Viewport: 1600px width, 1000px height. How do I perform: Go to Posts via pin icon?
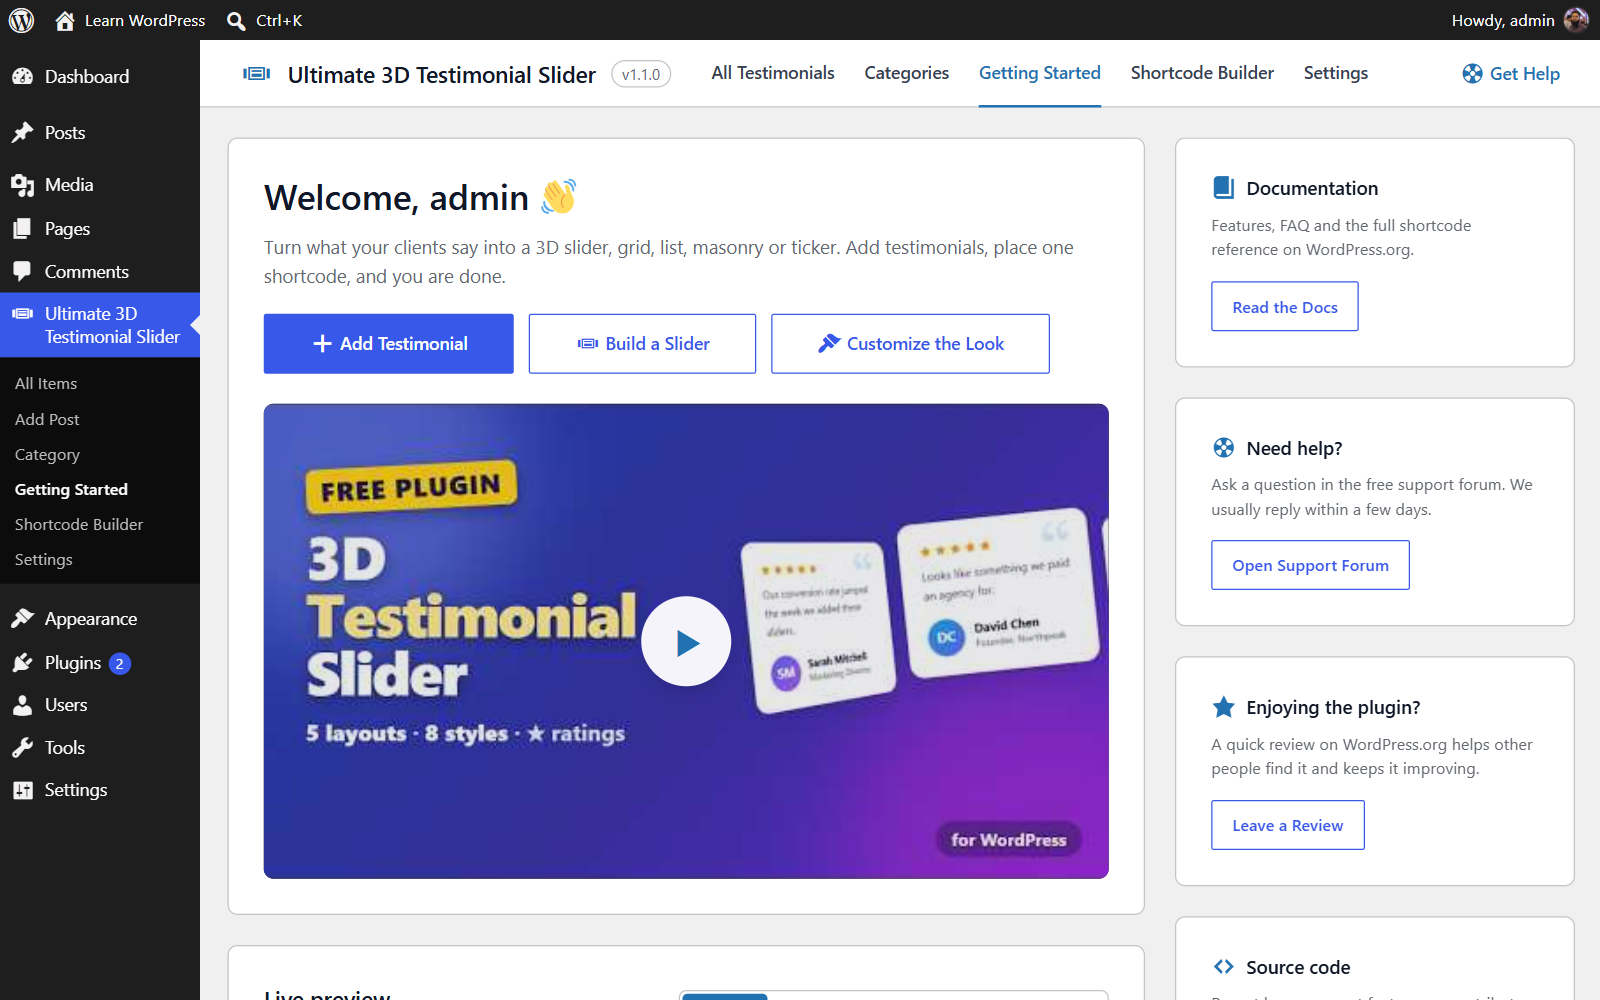pos(23,133)
